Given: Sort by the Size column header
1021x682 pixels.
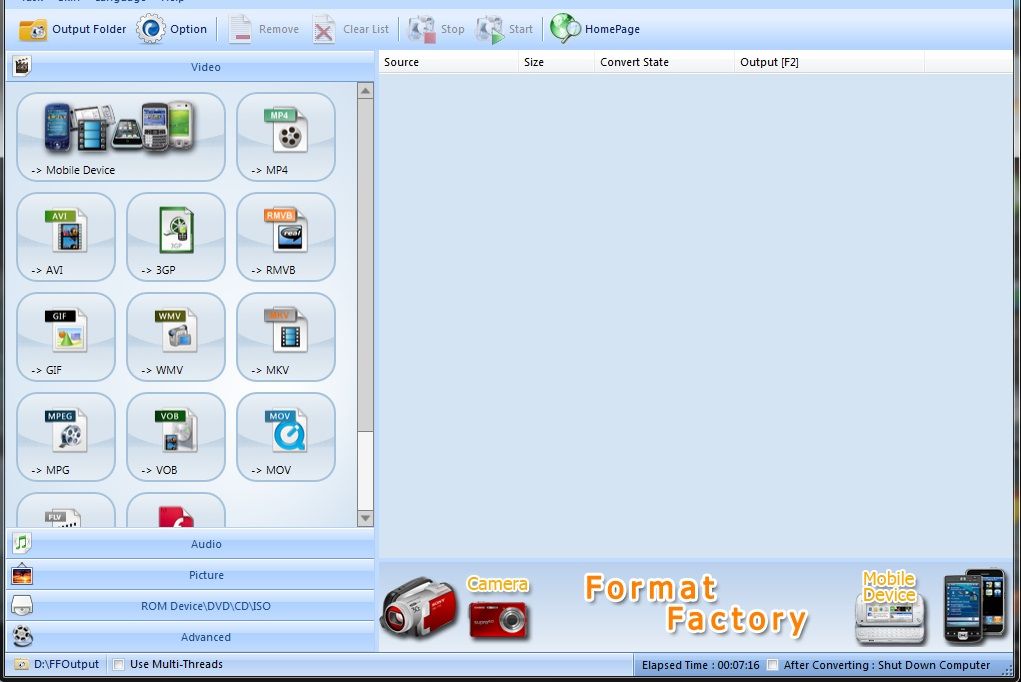Looking at the screenshot, I should coord(557,62).
